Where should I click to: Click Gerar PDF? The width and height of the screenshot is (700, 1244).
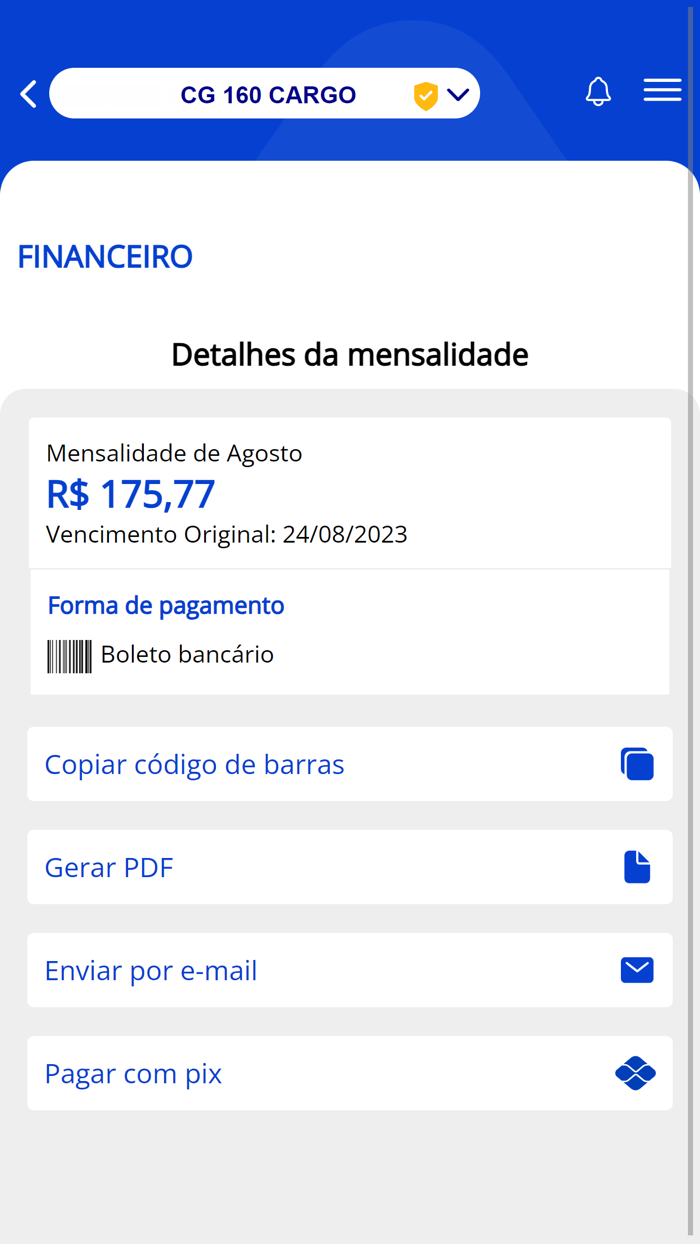point(108,867)
